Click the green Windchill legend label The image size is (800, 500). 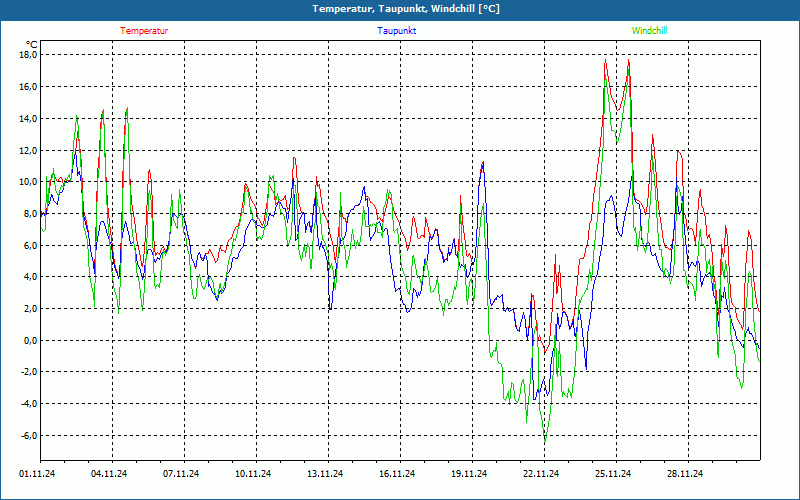649,31
